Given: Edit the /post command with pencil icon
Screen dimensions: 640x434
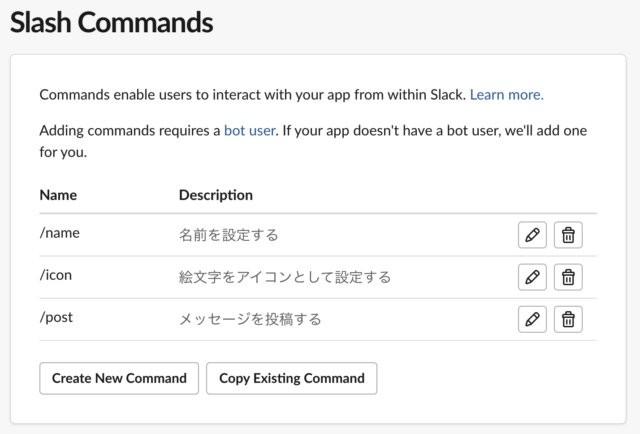Looking at the screenshot, I should click(532, 319).
